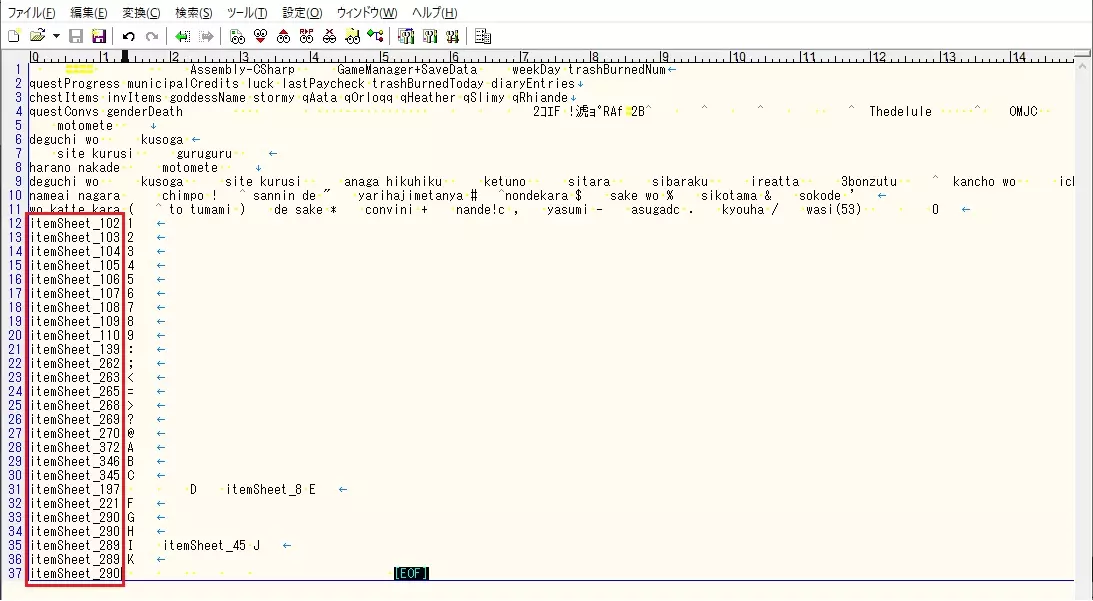Jump back with the green left arrow
Image resolution: width=1093 pixels, height=601 pixels.
coord(183,36)
